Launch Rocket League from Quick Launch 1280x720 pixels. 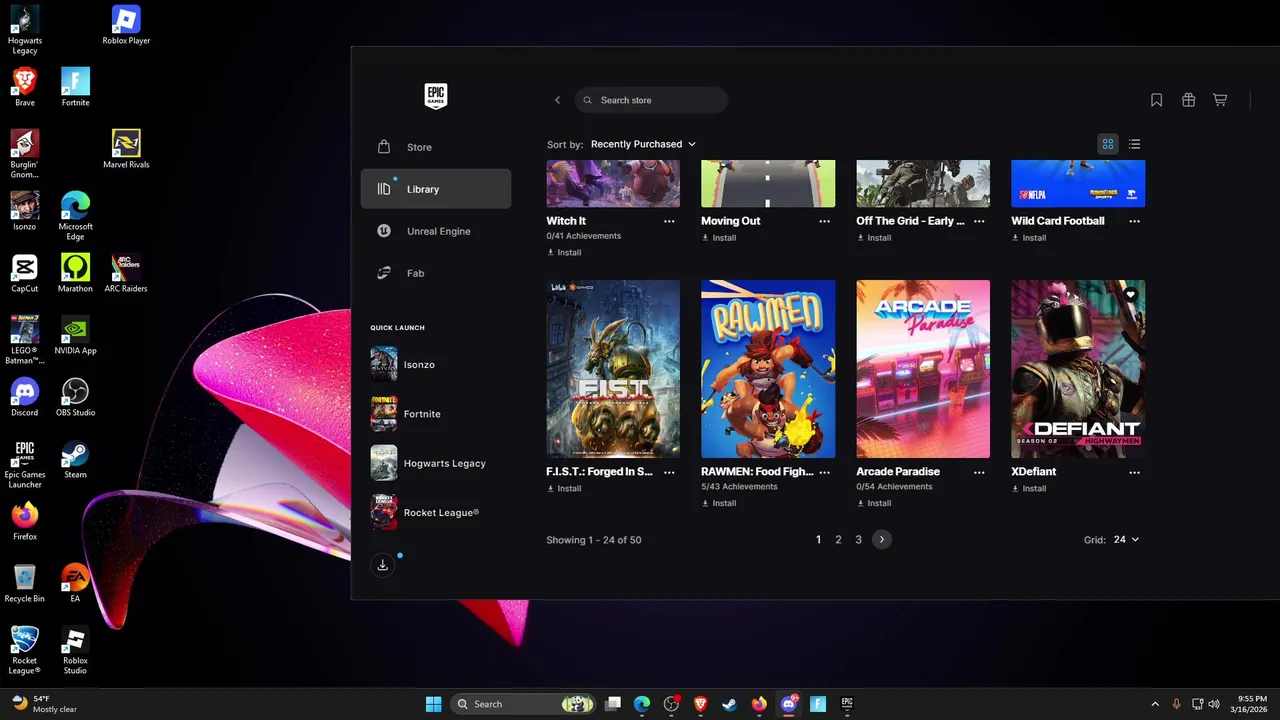tap(436, 512)
